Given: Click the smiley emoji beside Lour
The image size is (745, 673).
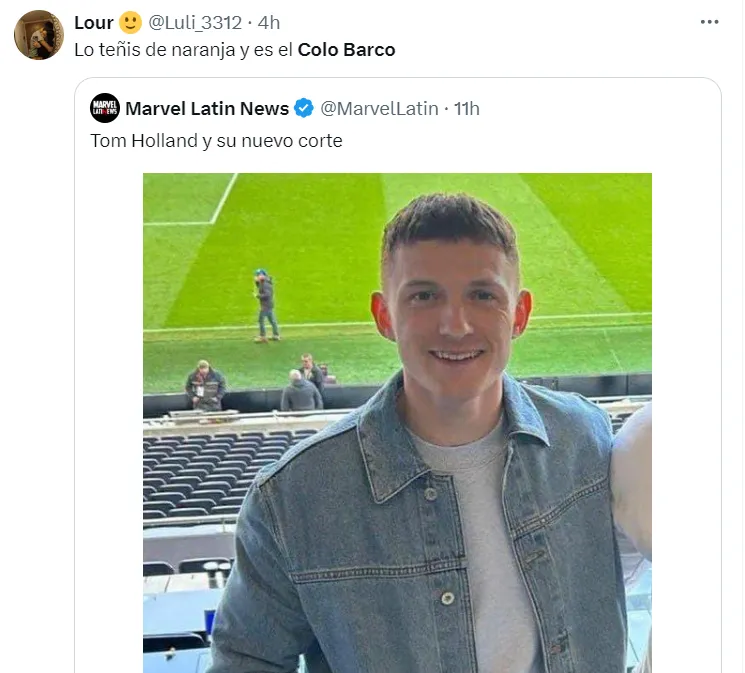Looking at the screenshot, I should [130, 22].
